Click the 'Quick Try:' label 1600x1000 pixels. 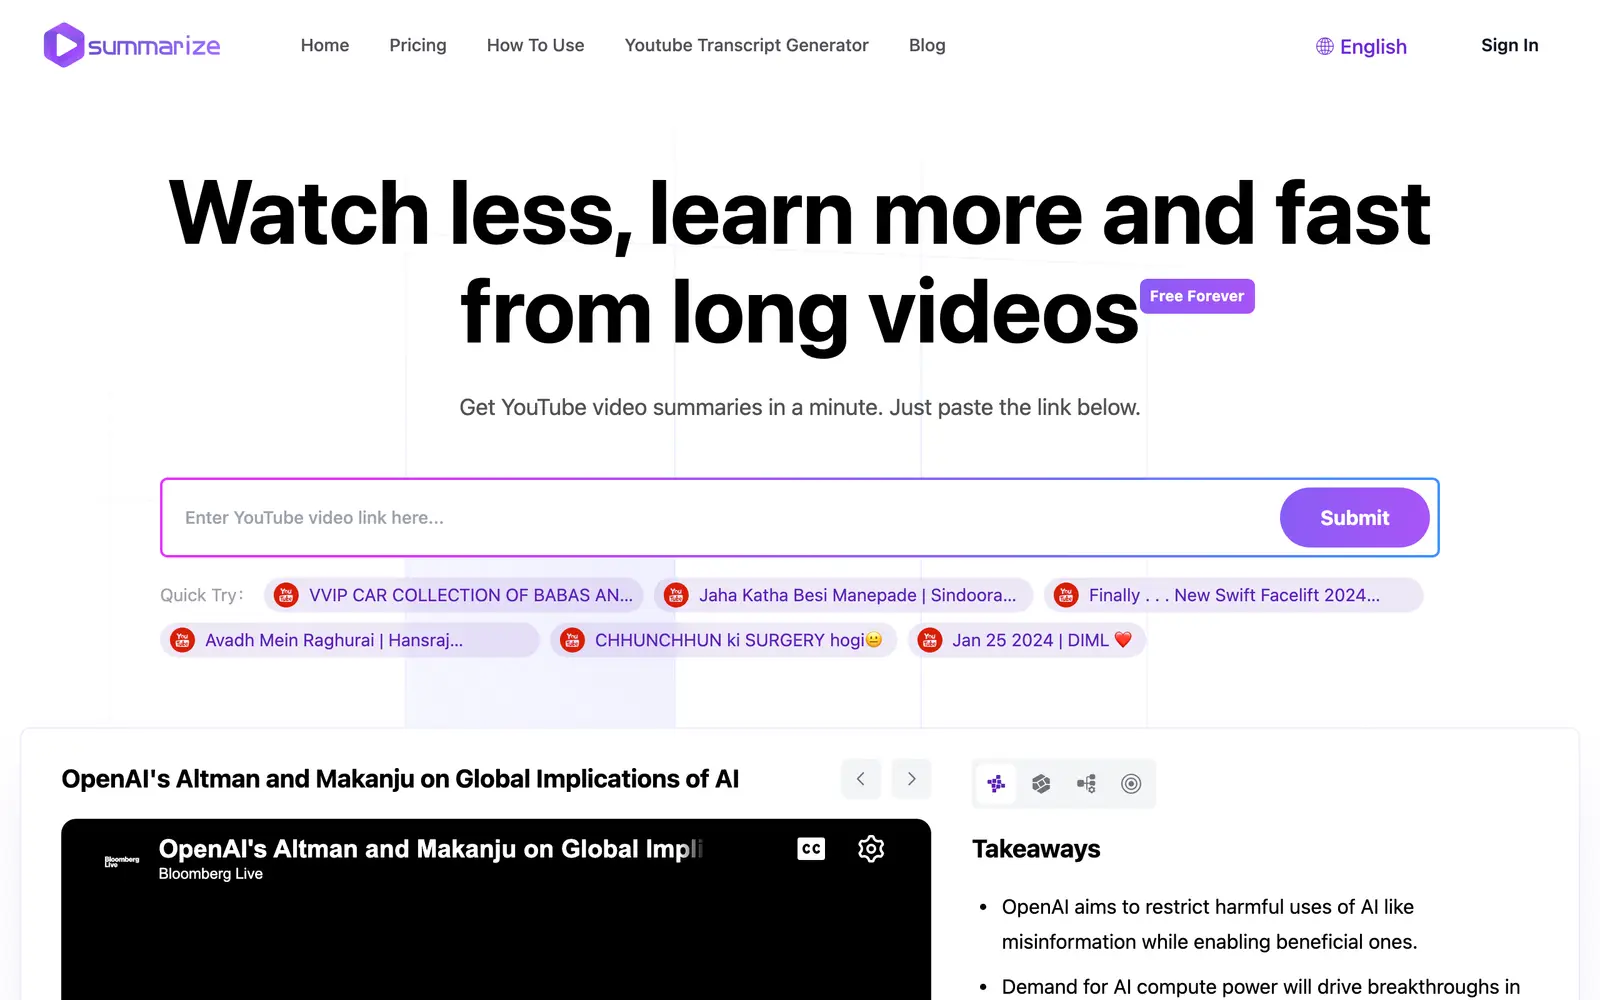(x=202, y=595)
